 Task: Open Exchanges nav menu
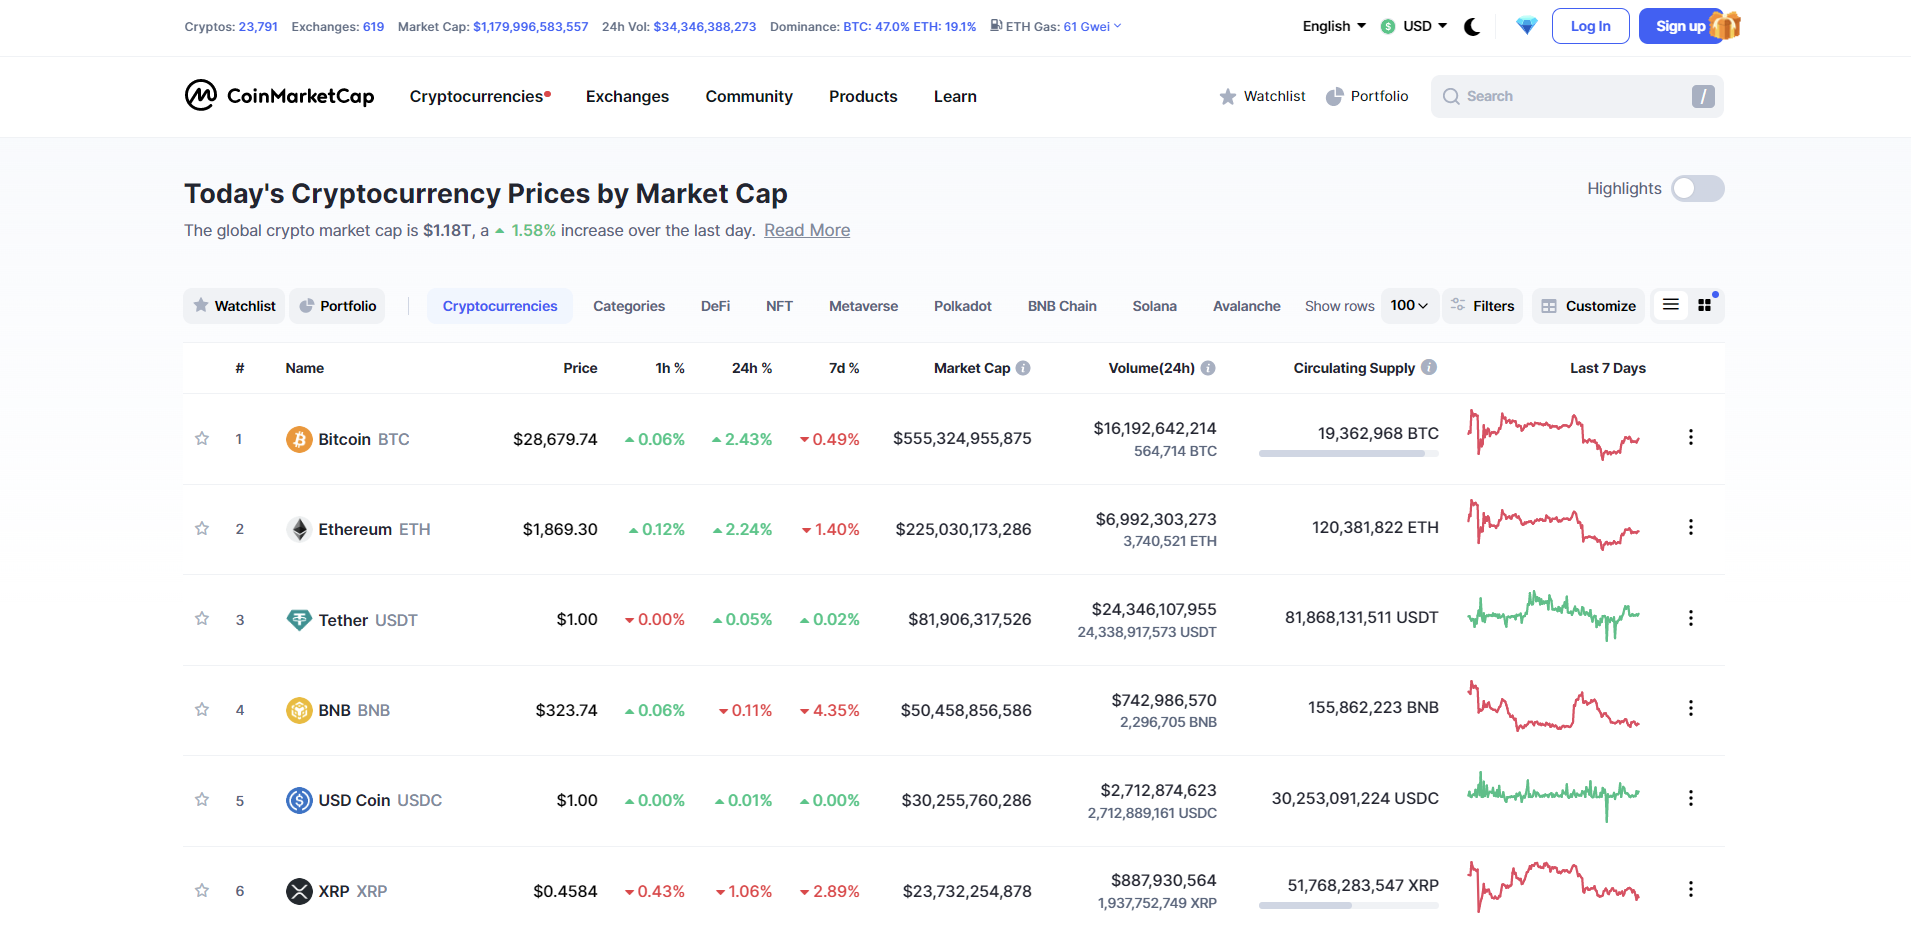(627, 96)
